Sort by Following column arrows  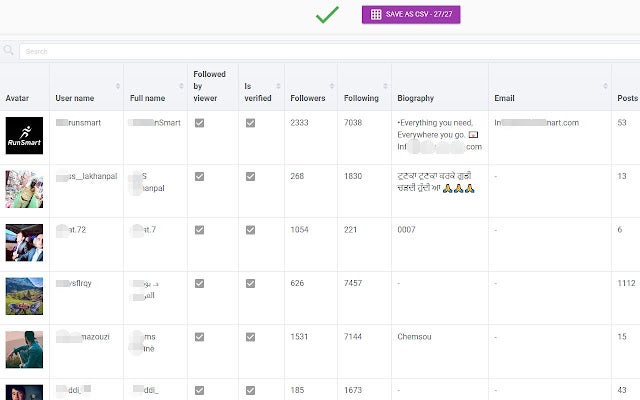coord(385,87)
